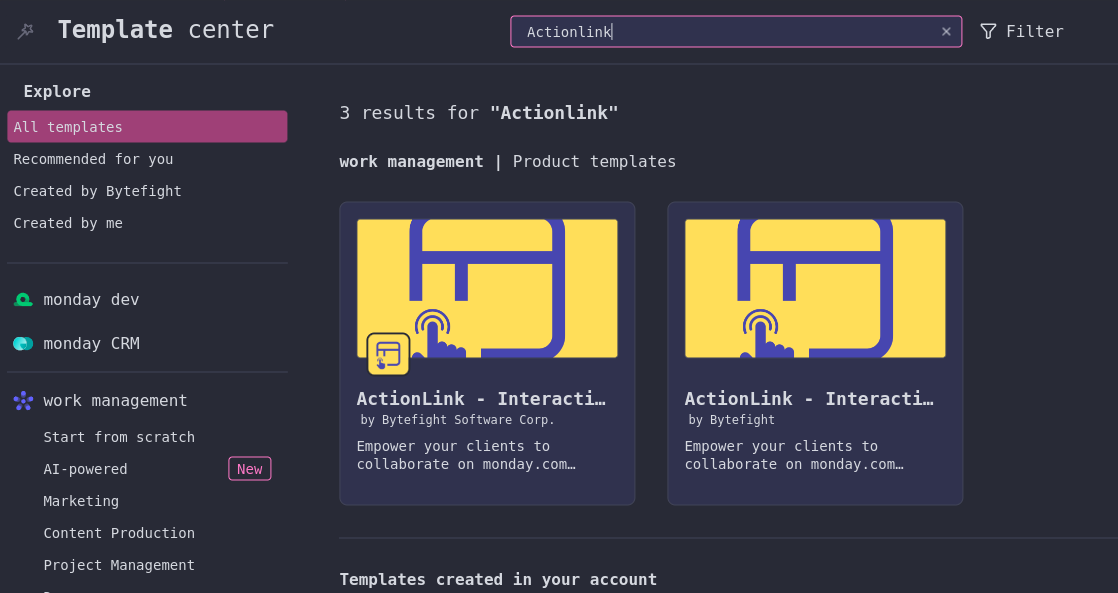
Task: Open the Filter options
Action: (x=1022, y=31)
